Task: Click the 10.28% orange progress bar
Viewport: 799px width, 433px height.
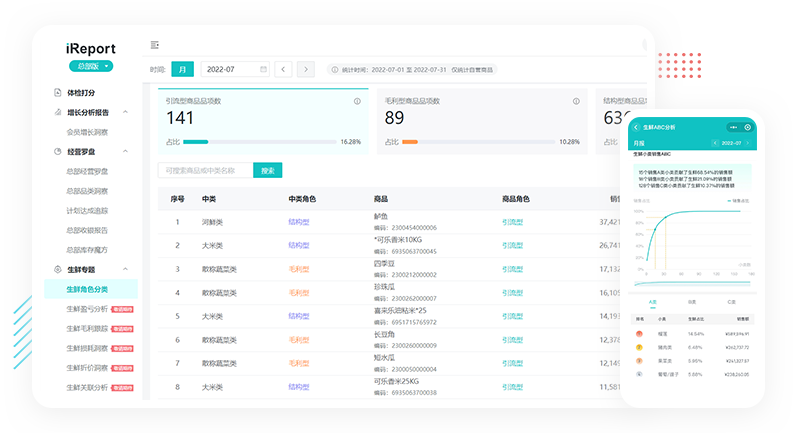Action: (x=410, y=142)
